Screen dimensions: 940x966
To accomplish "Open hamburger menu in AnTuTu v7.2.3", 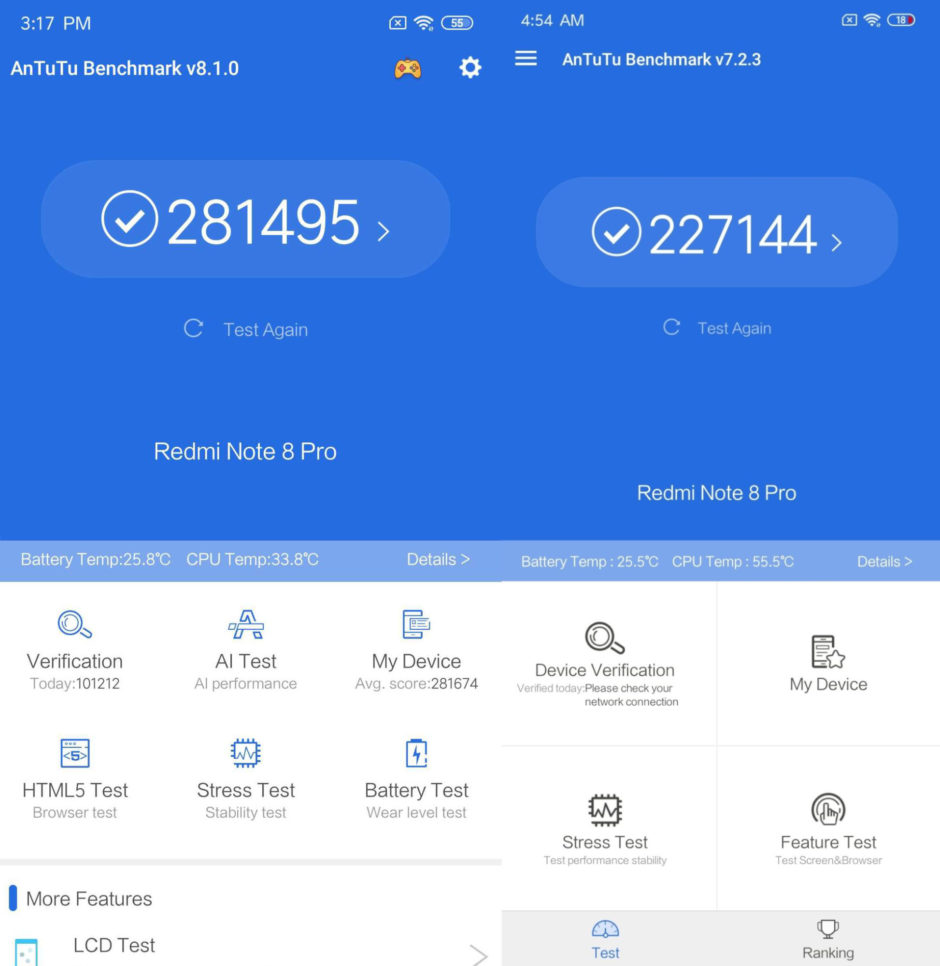I will tap(525, 59).
